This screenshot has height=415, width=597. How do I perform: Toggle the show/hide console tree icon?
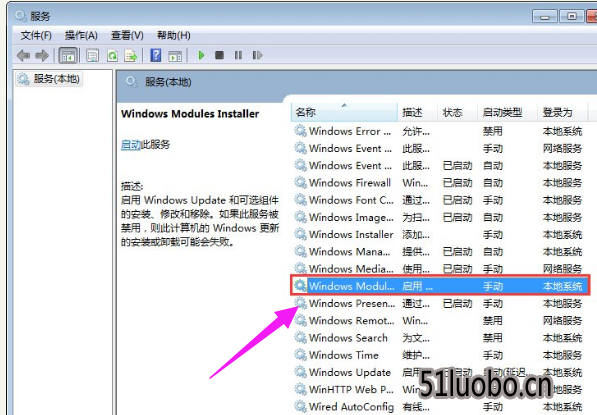pos(68,56)
